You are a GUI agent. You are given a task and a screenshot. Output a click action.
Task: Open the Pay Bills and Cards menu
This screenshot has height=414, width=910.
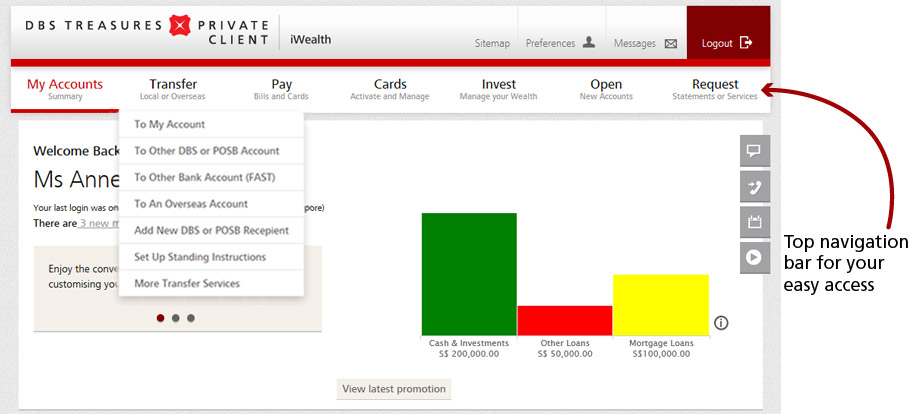coord(281,89)
